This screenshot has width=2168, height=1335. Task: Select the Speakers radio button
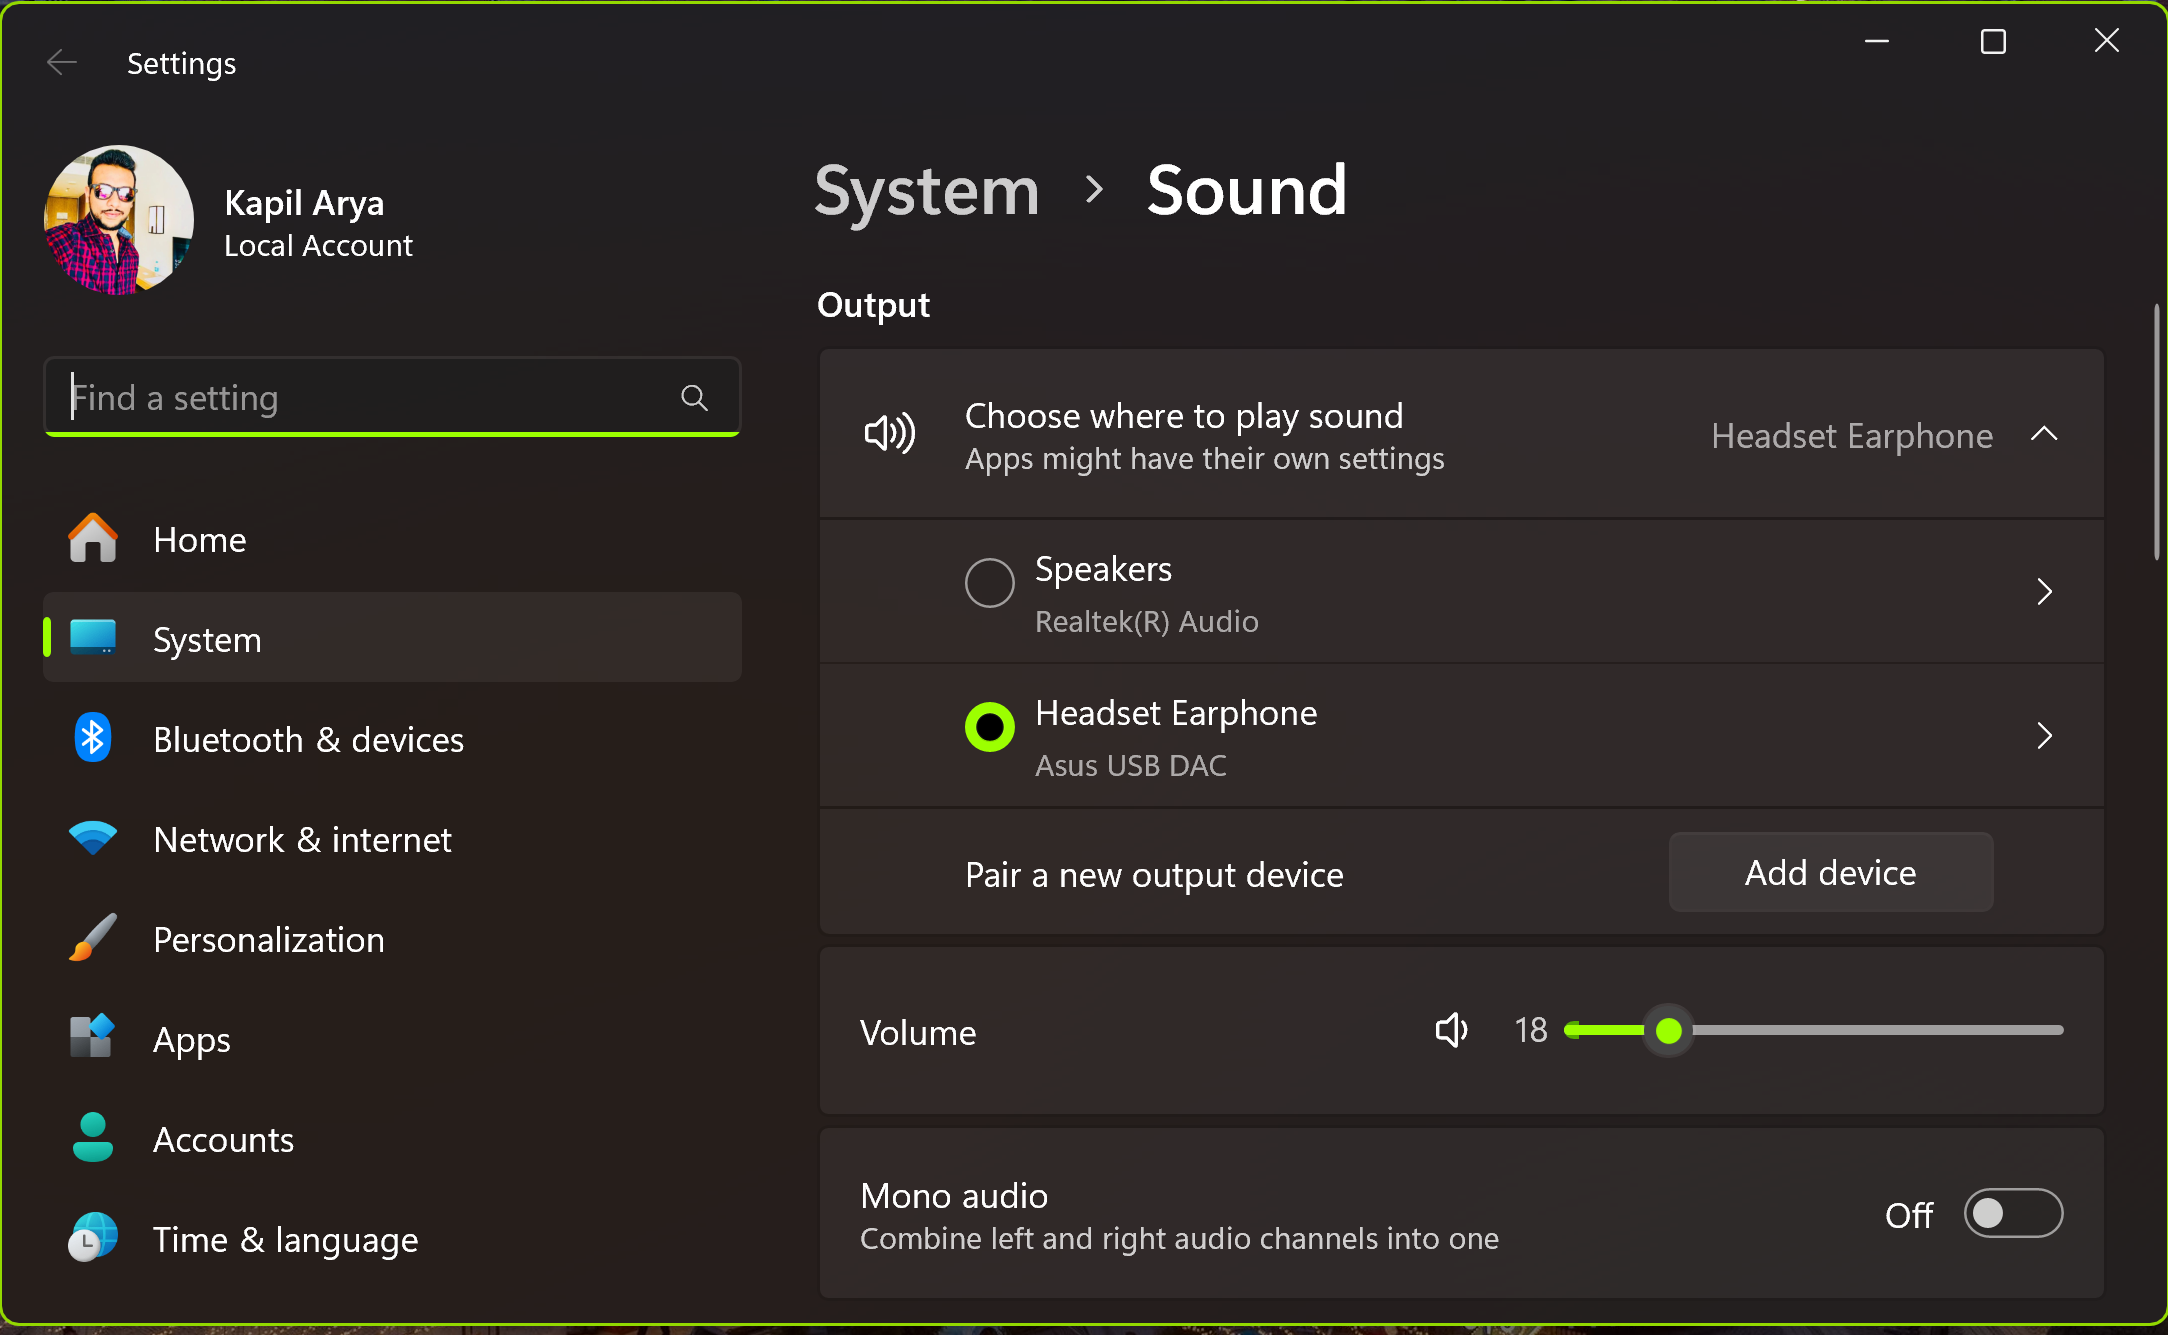point(989,583)
